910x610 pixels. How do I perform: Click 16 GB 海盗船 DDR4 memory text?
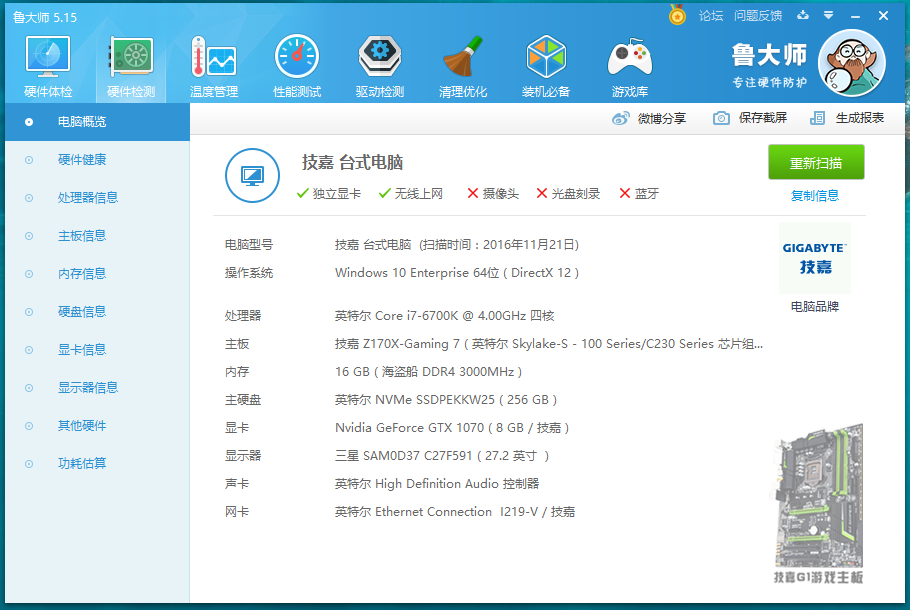point(428,371)
